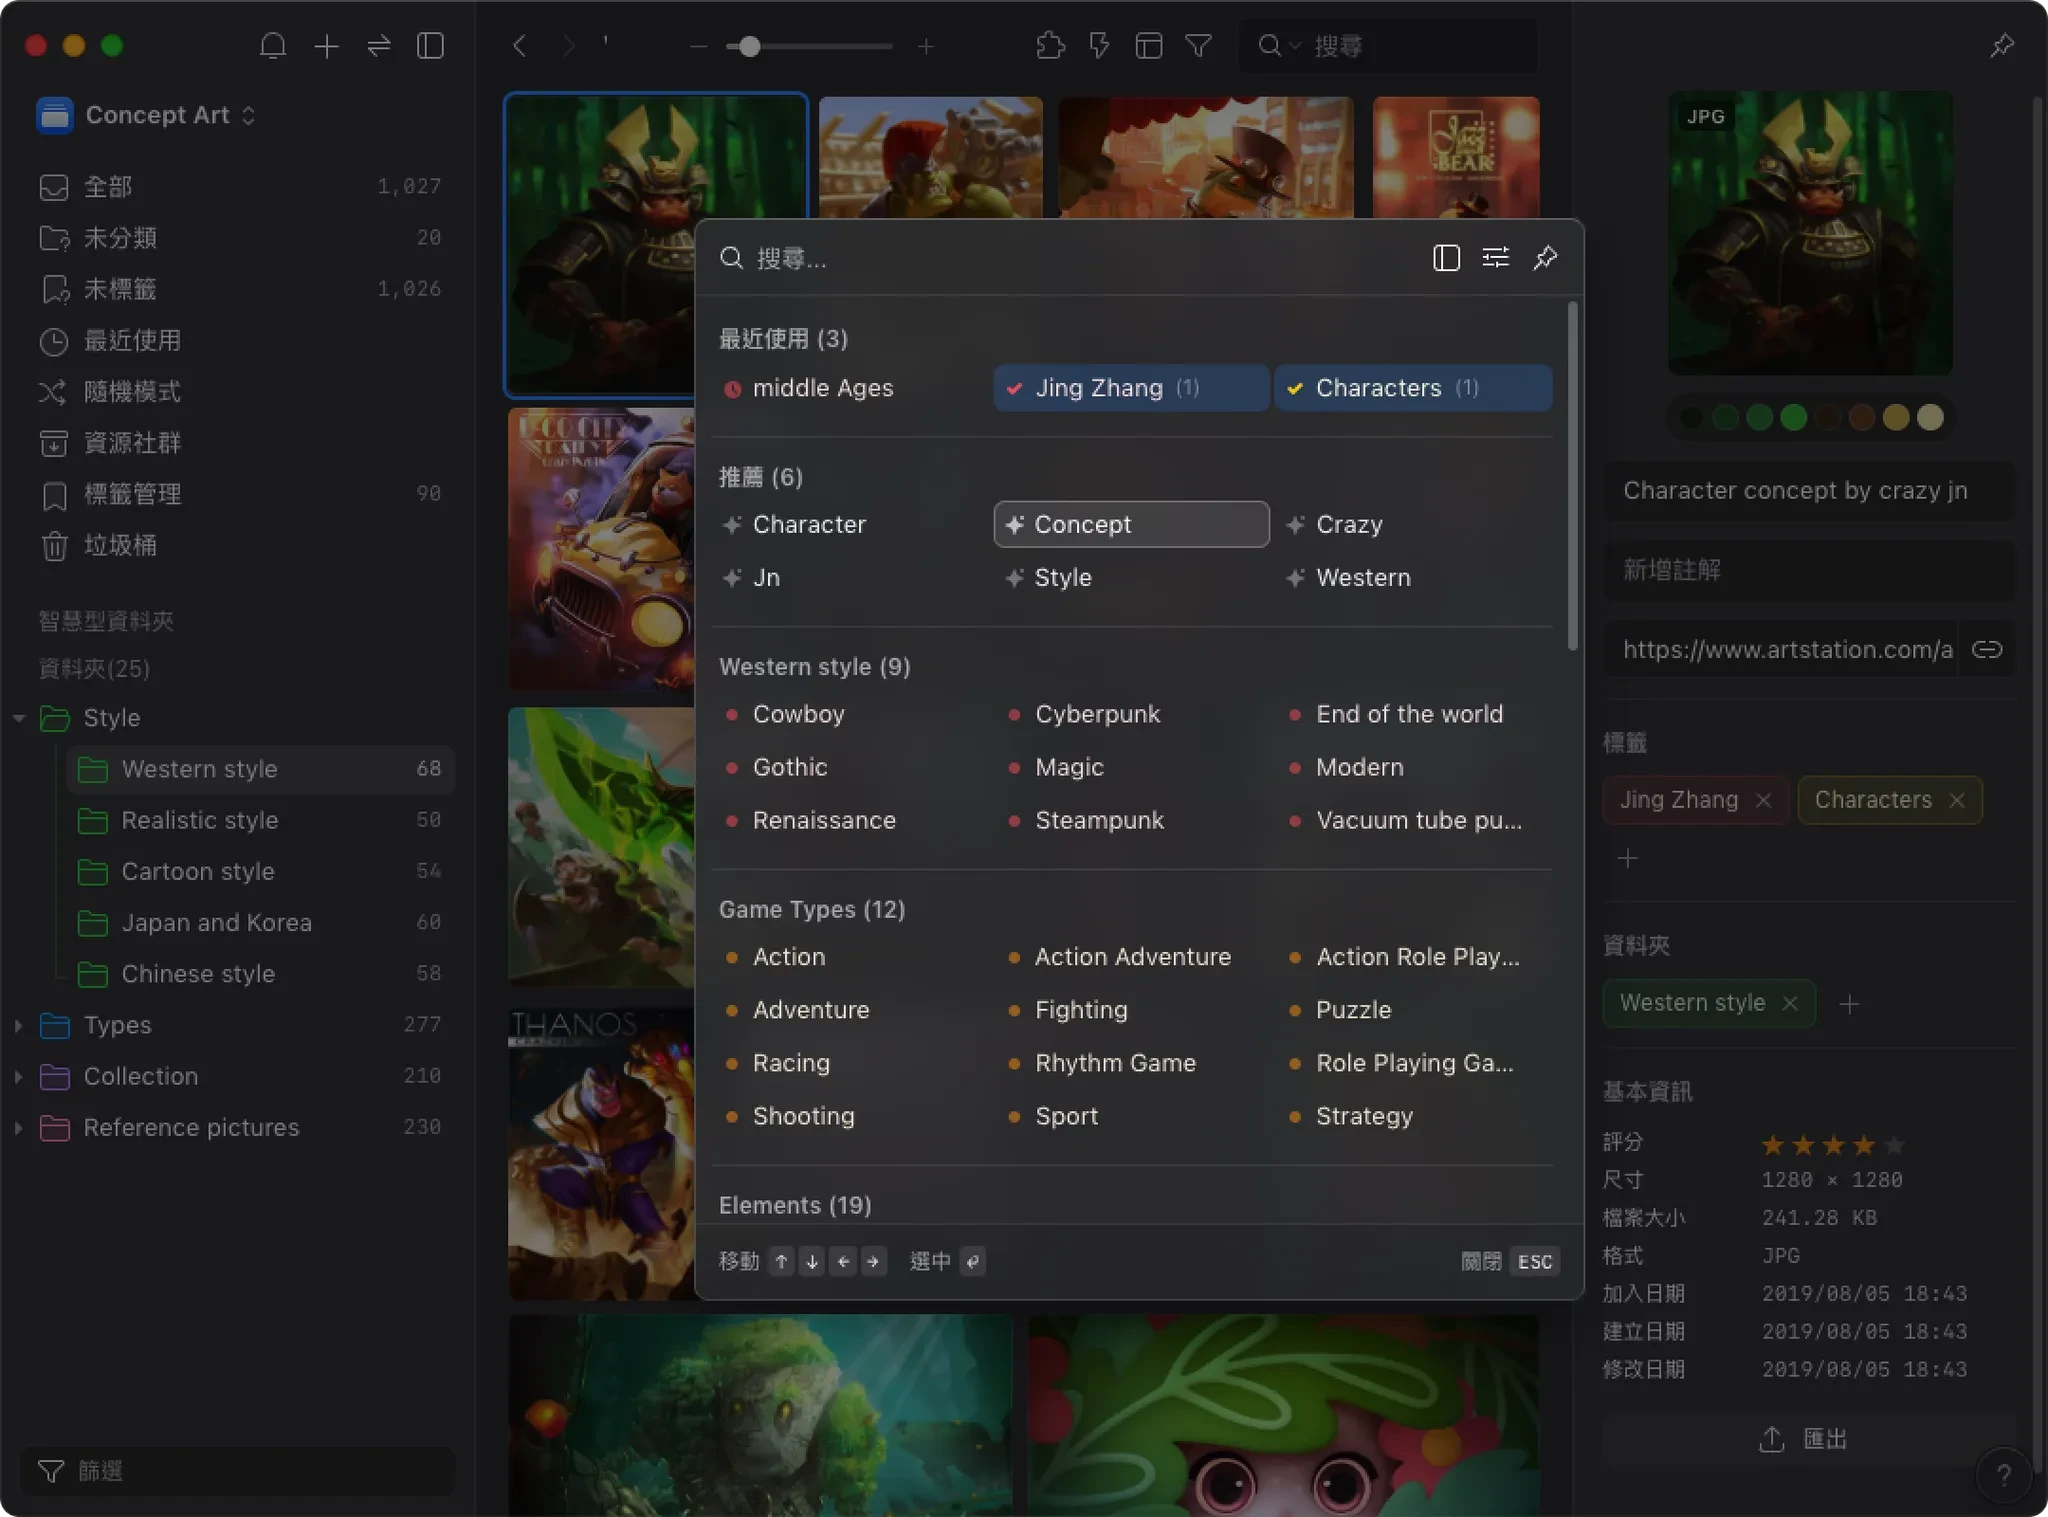This screenshot has width=2048, height=1517.
Task: Collapse the Style folder
Action: point(18,718)
